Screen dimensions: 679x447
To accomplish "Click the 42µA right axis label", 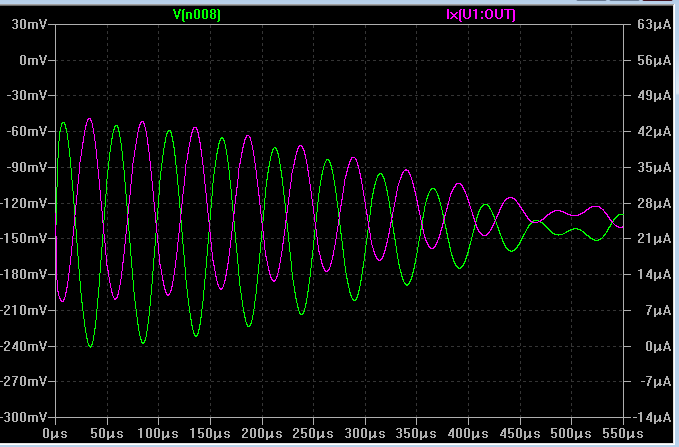I will click(654, 131).
